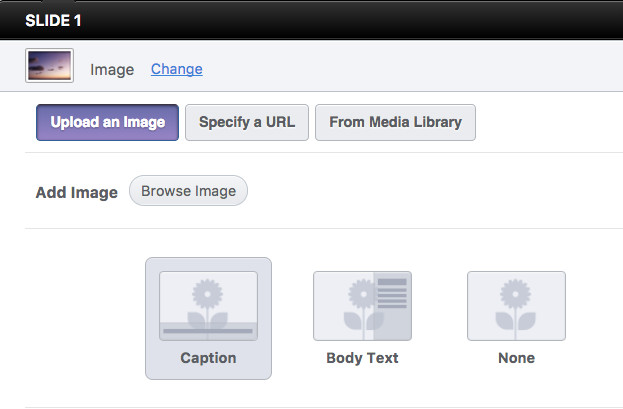This screenshot has width=623, height=409.
Task: Click the flower graphic in the Caption layout
Action: pyautogui.click(x=208, y=300)
